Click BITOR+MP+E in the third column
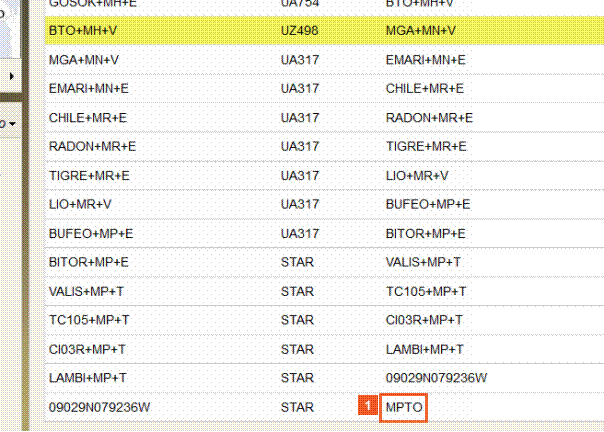This screenshot has width=604, height=432. click(x=426, y=234)
